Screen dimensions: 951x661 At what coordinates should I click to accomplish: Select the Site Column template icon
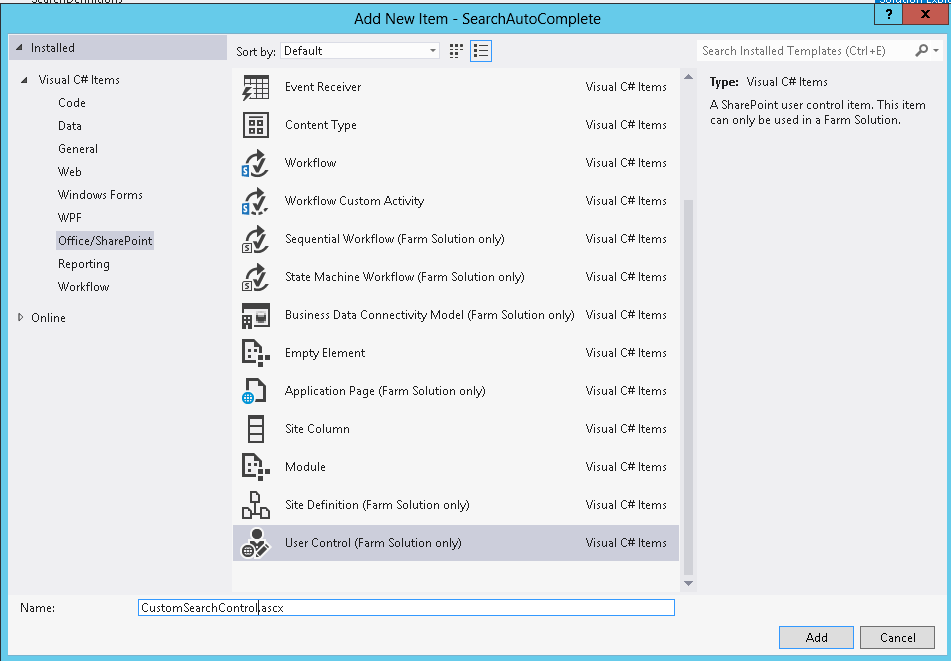point(256,429)
